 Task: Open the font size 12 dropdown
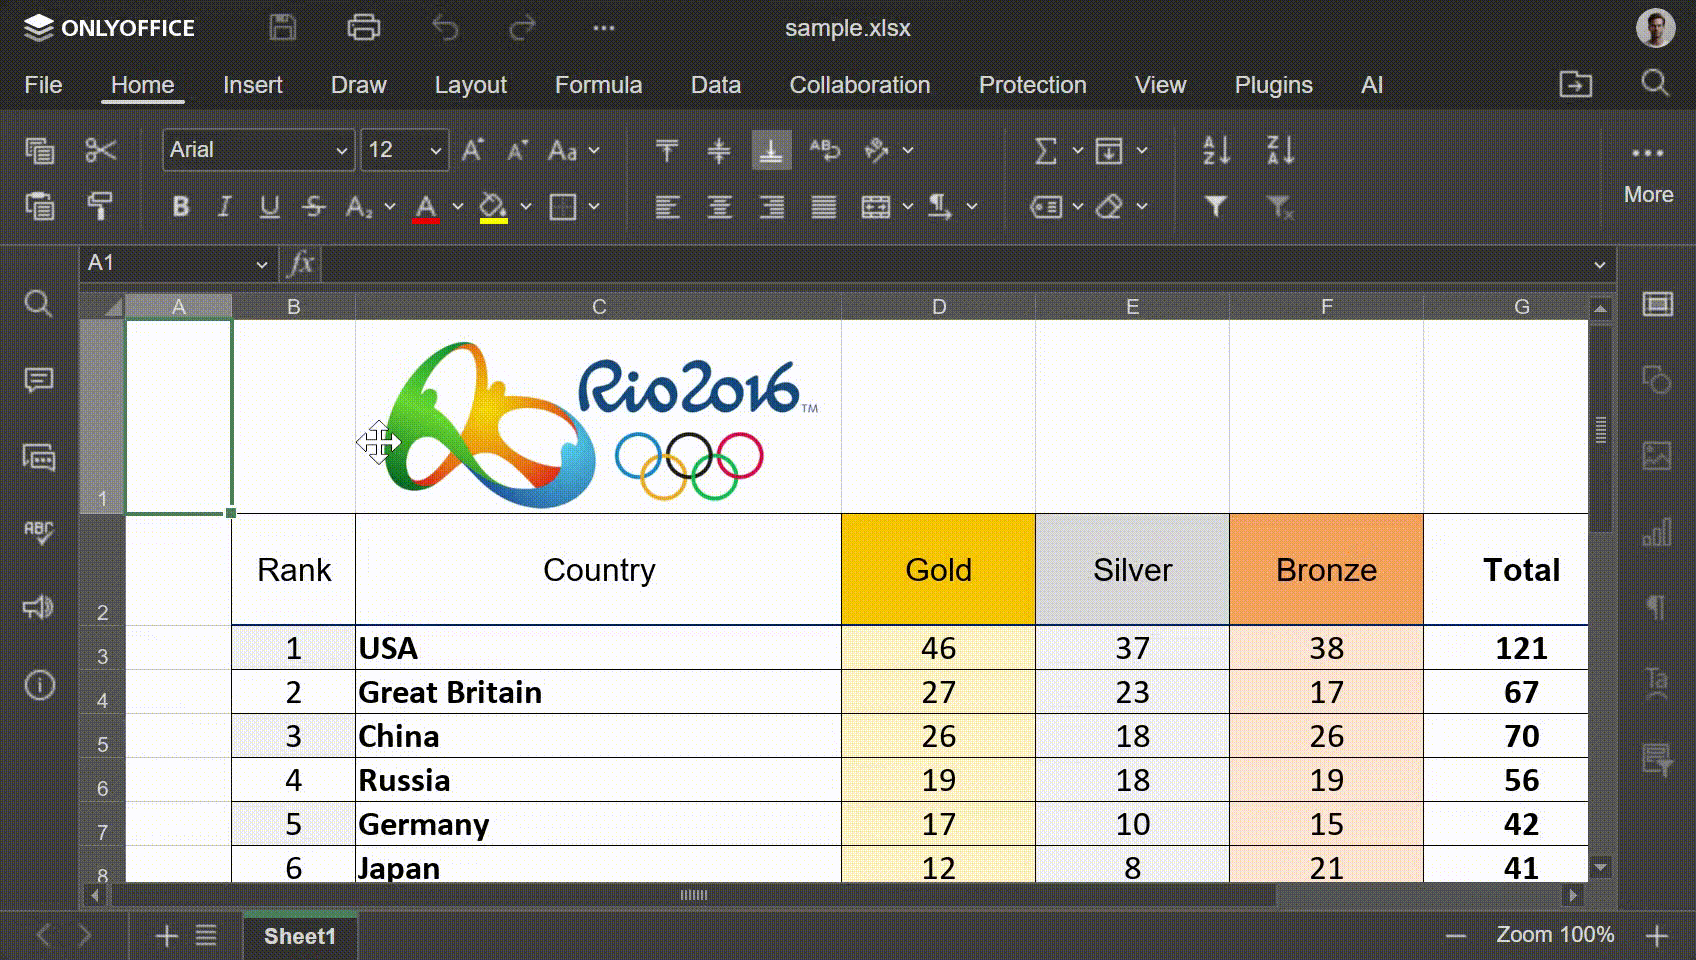click(x=435, y=151)
